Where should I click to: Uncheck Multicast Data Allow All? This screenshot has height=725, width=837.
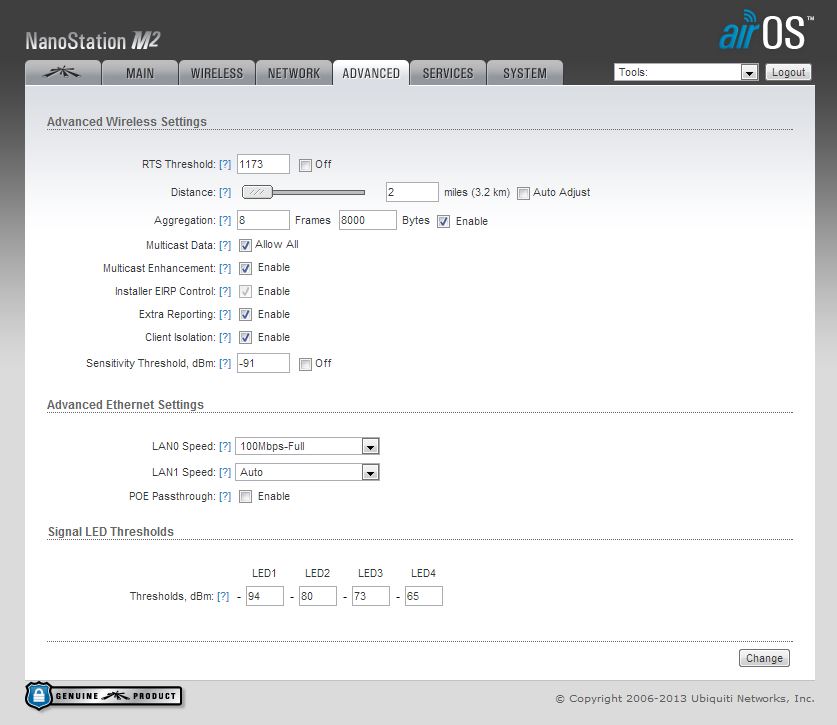[245, 246]
